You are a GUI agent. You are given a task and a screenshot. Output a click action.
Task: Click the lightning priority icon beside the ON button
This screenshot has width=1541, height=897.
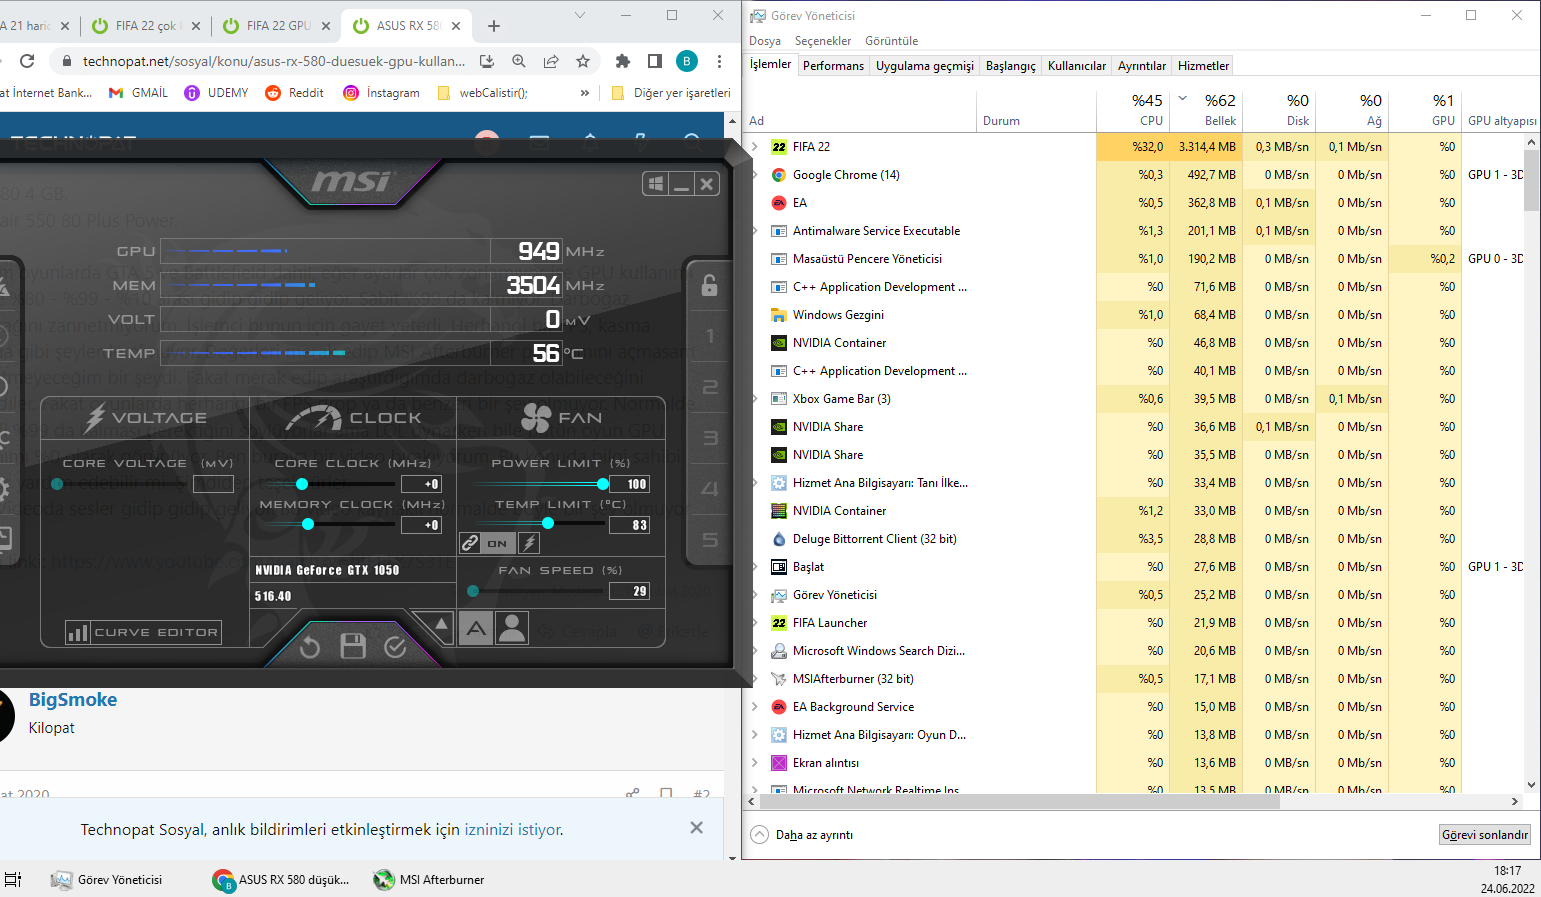[x=529, y=543]
